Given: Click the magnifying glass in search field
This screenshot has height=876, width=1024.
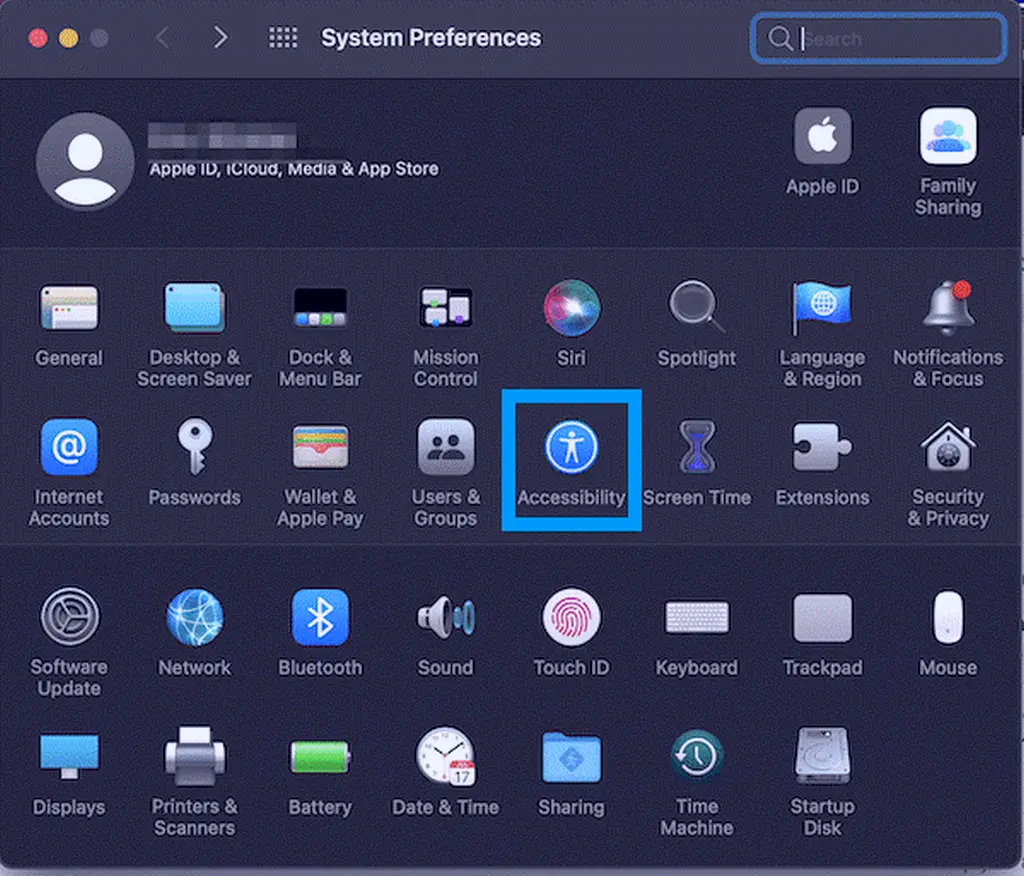Looking at the screenshot, I should [x=780, y=39].
